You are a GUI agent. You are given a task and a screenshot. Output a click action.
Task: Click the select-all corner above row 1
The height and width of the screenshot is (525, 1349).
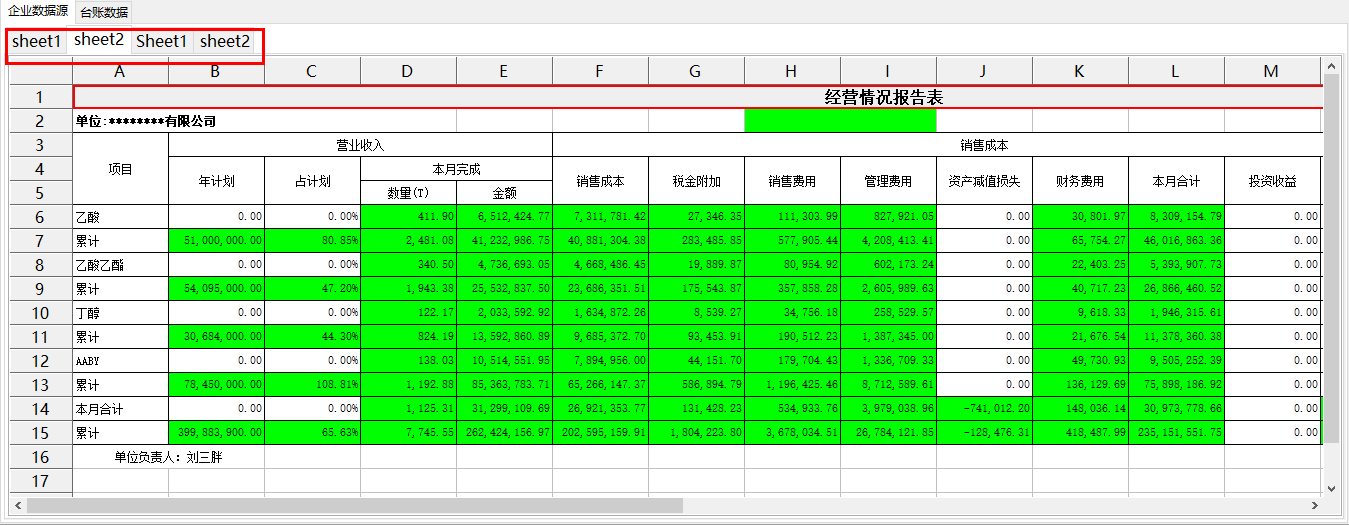[x=40, y=71]
